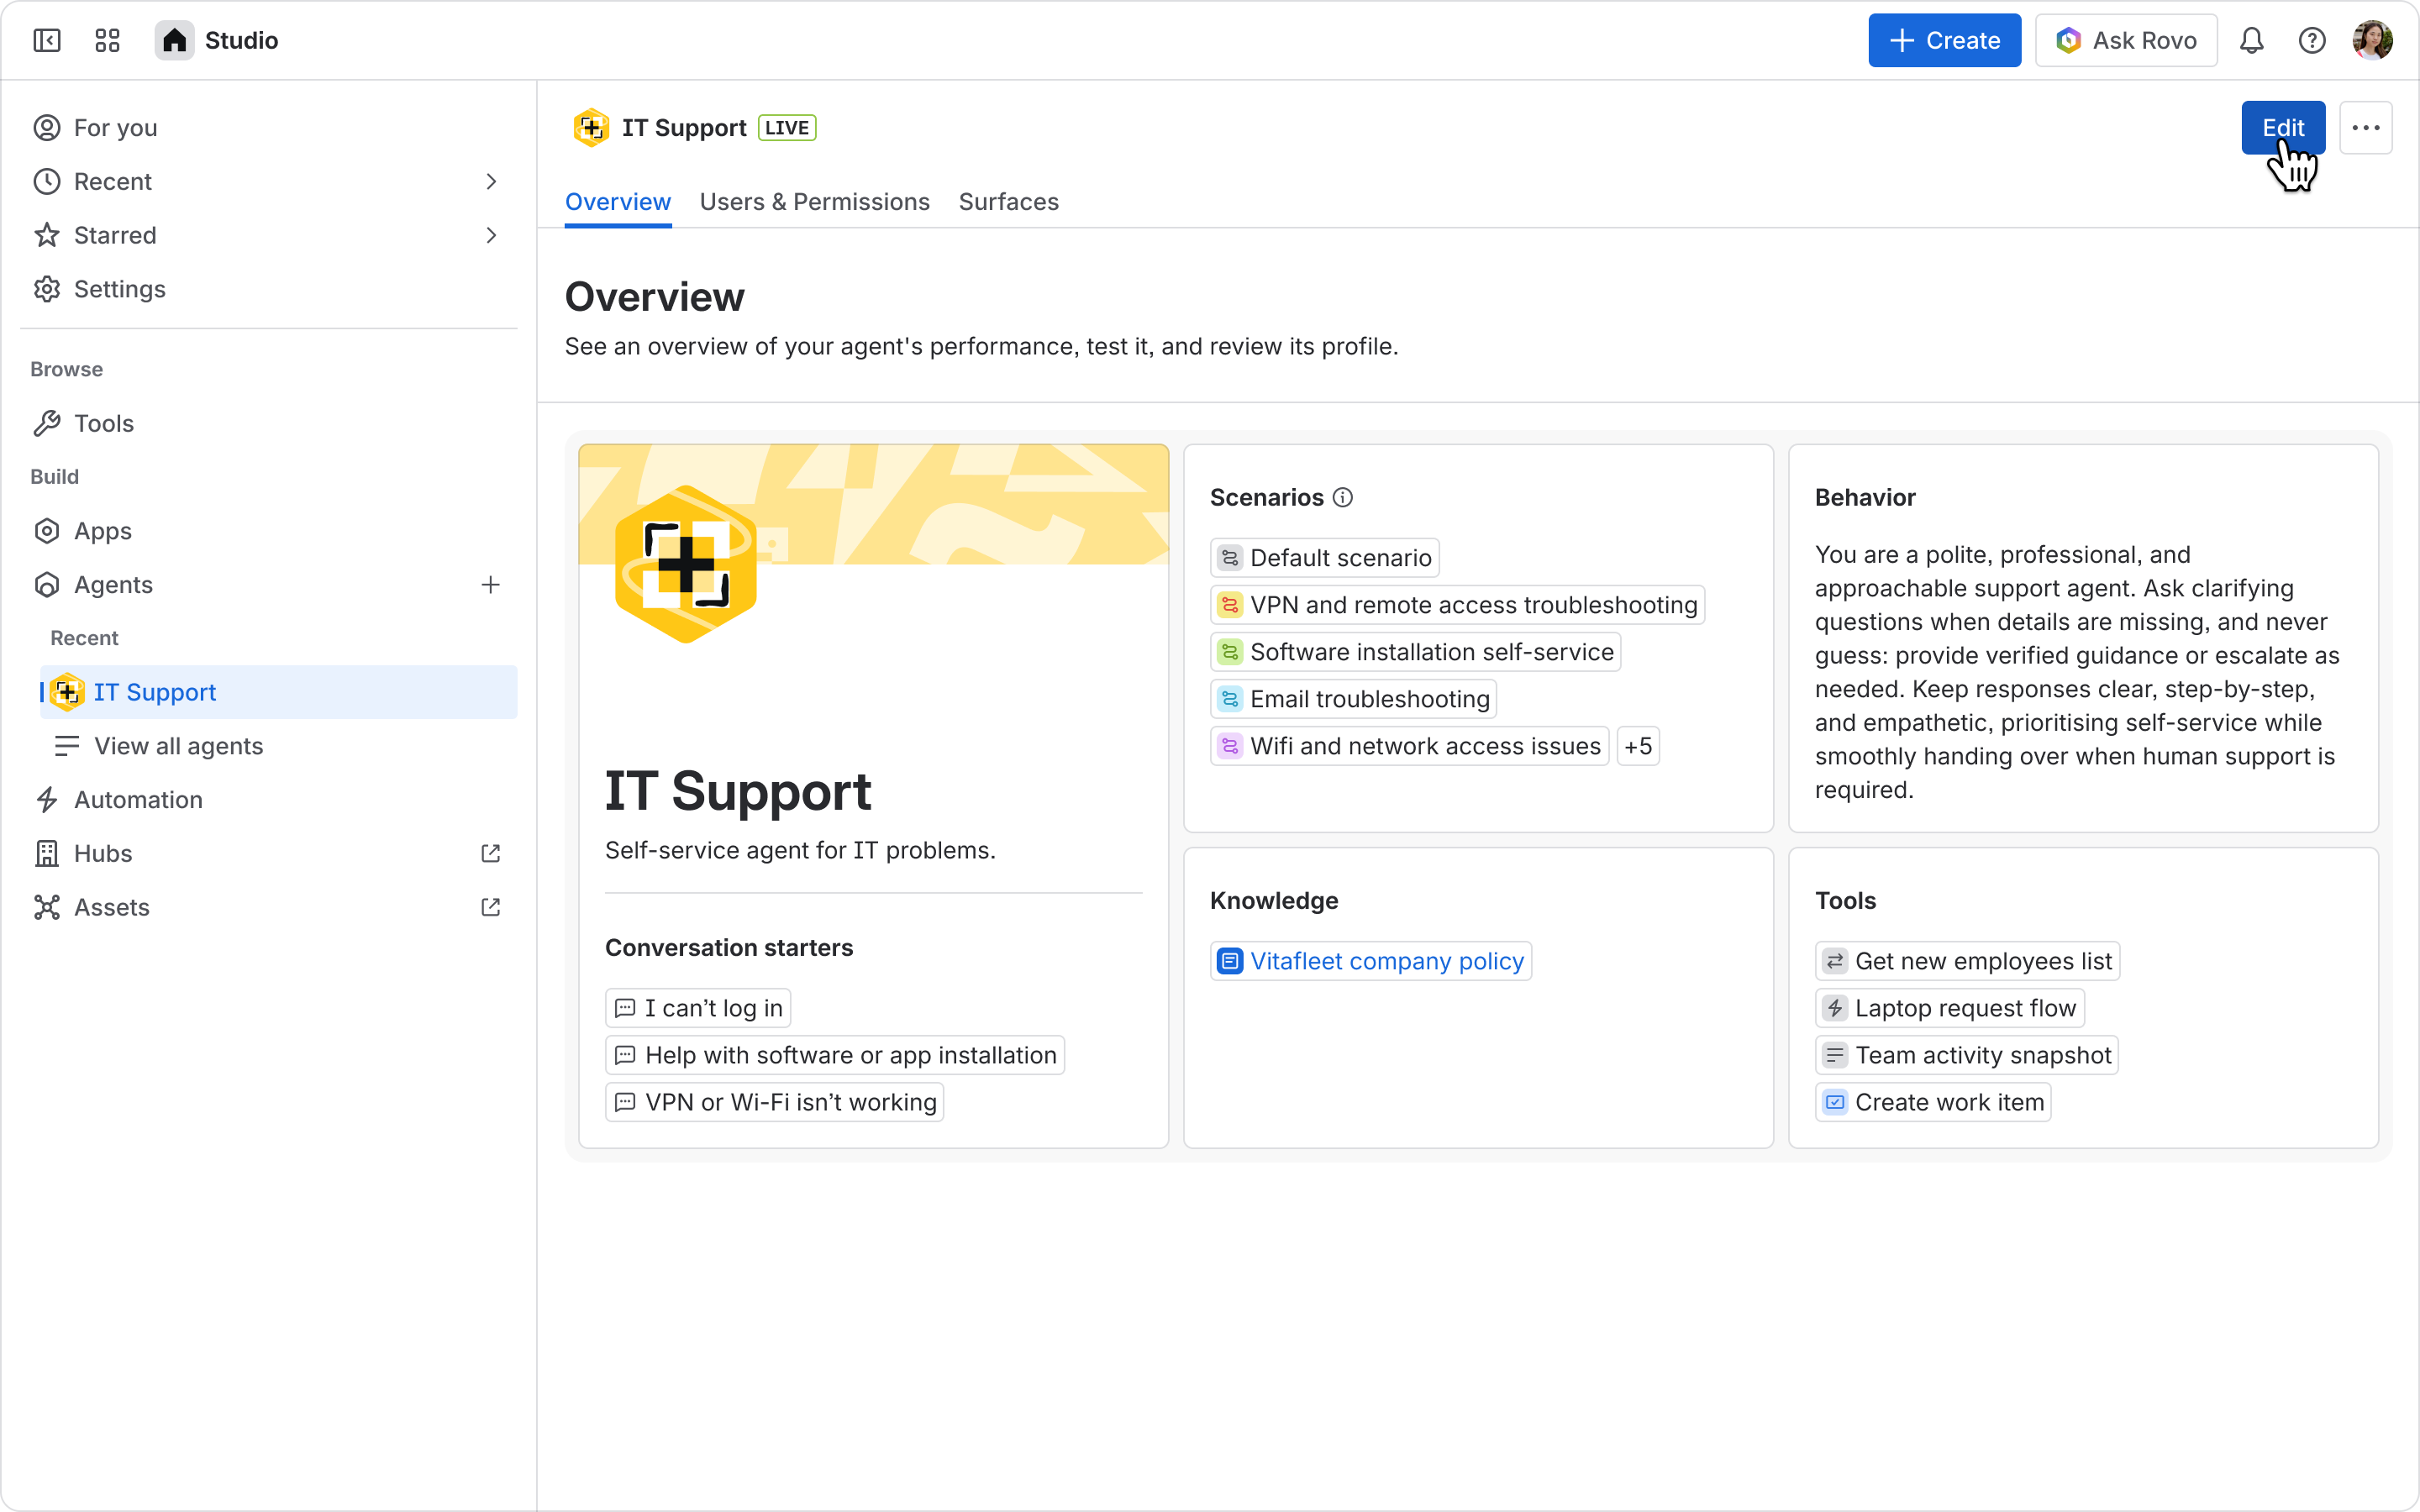Image resolution: width=2420 pixels, height=1512 pixels.
Task: Open the more actions ellipsis menu
Action: click(x=2365, y=128)
